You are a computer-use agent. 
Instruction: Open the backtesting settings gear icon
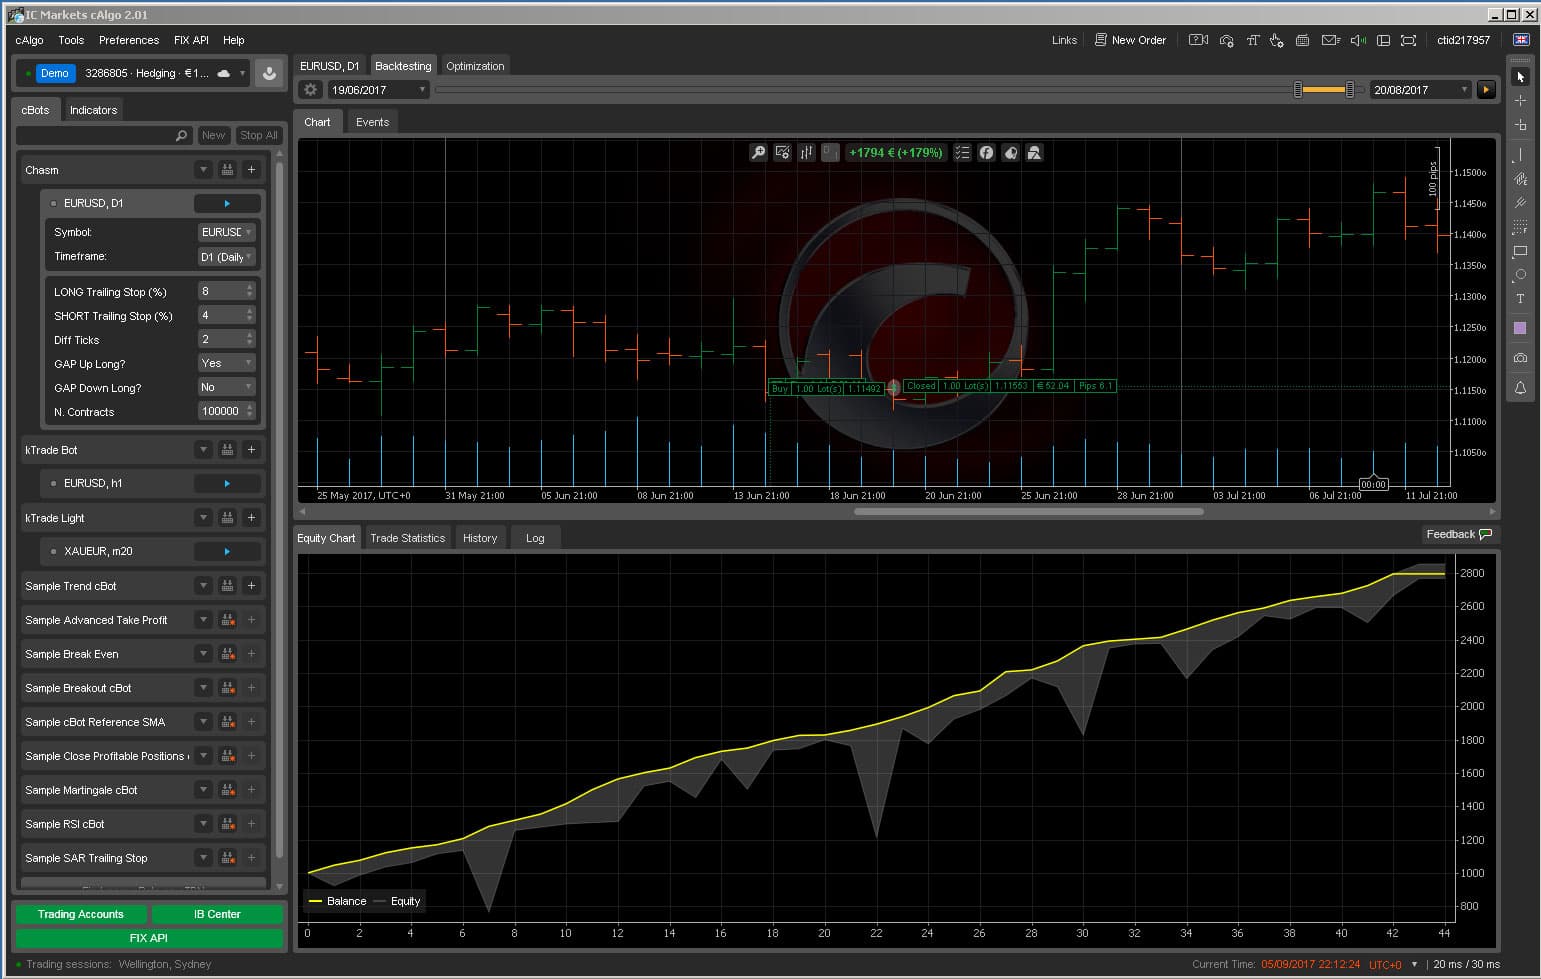coord(310,90)
